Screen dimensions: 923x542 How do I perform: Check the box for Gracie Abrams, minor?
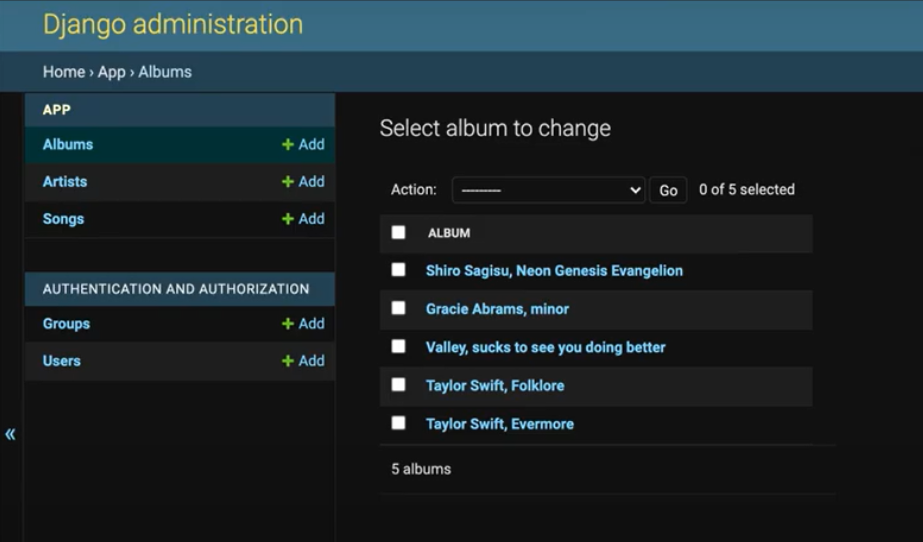pyautogui.click(x=399, y=308)
